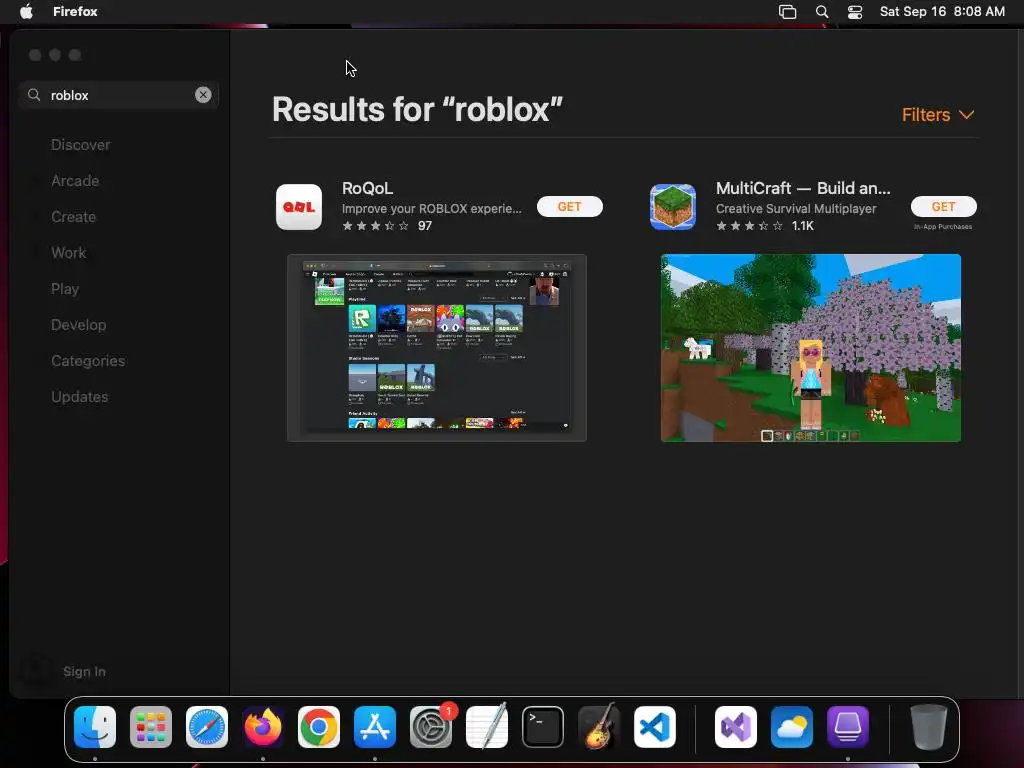Open App Store icon in Dock

[x=375, y=727]
